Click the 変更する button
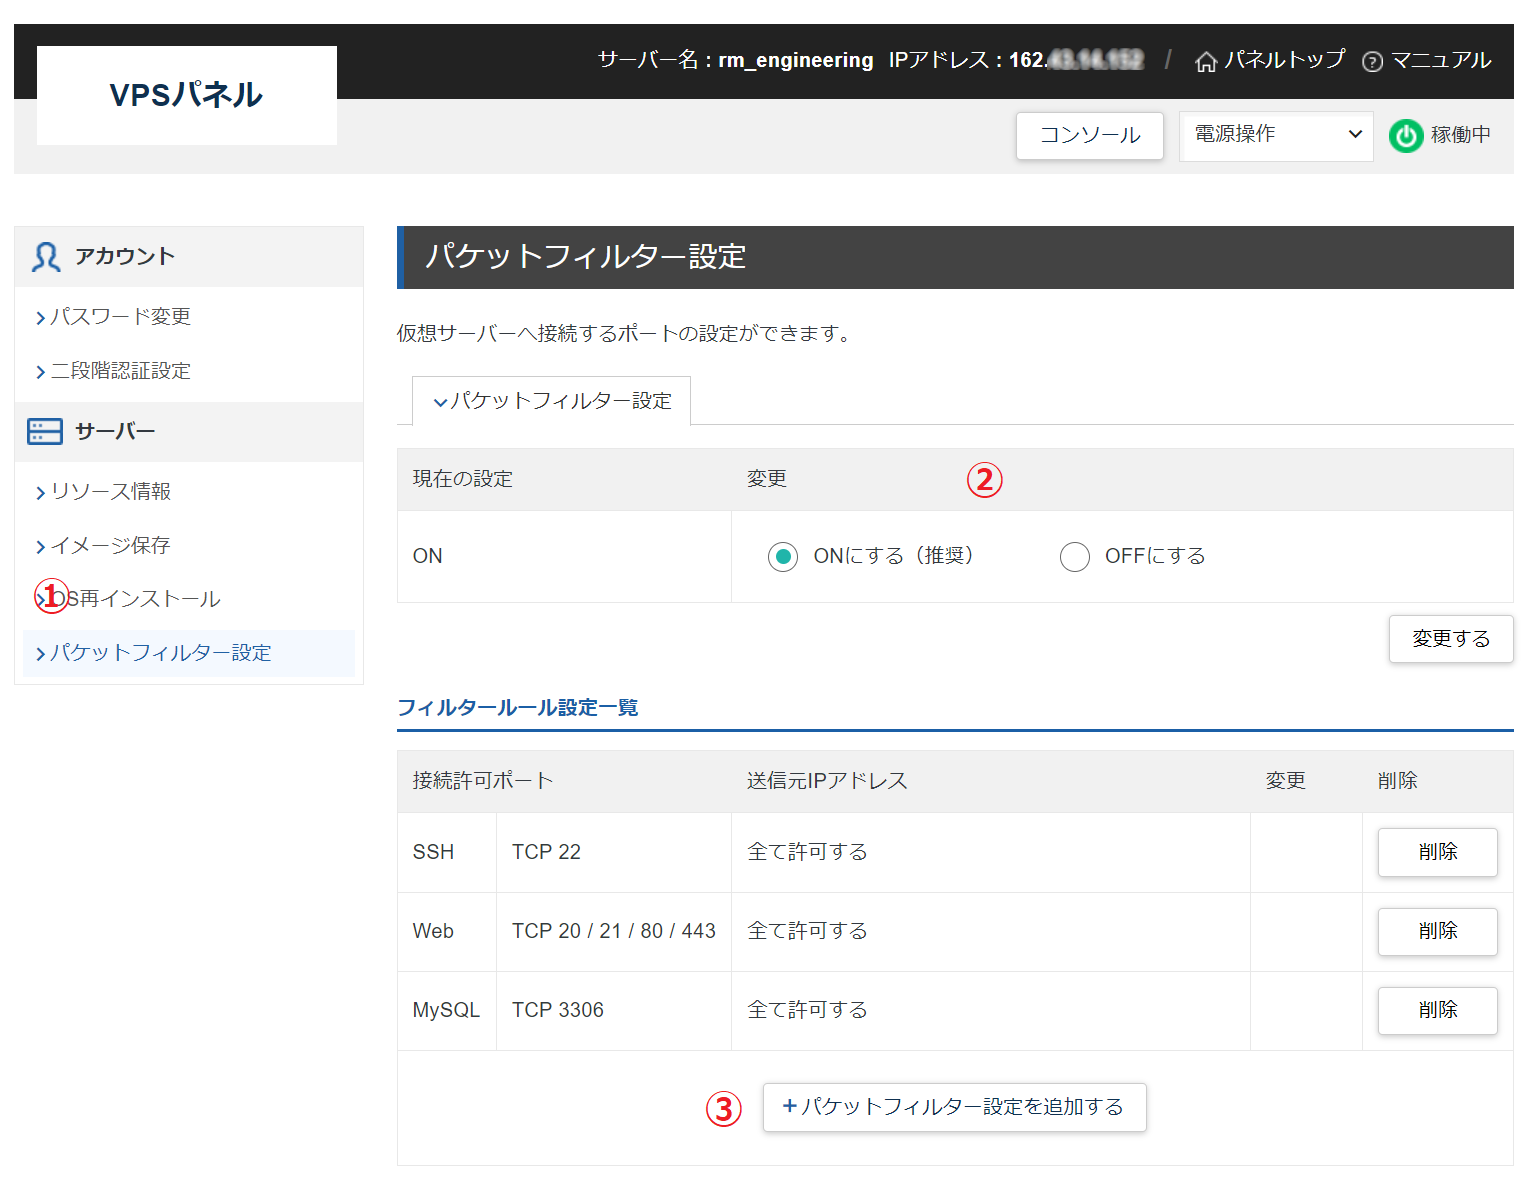Screen dimensions: 1537x1191 1450,639
